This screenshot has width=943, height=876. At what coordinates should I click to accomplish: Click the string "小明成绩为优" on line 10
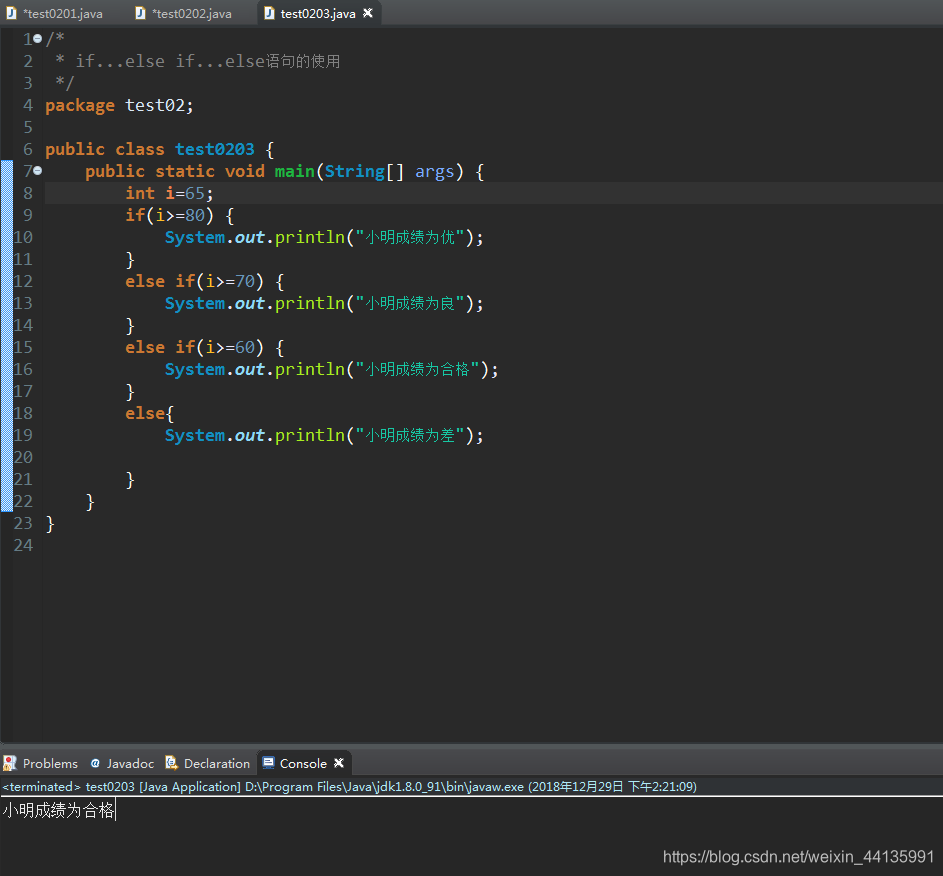tap(410, 237)
